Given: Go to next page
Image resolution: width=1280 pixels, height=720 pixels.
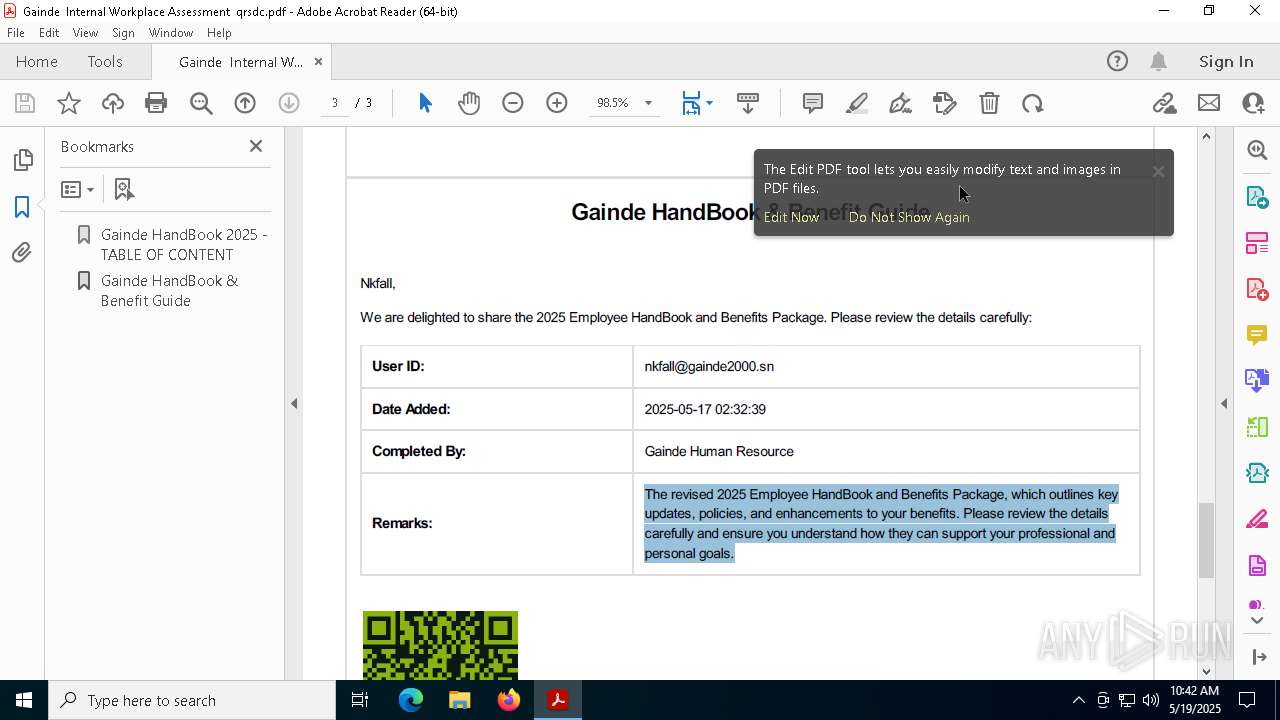Looking at the screenshot, I should 289,103.
